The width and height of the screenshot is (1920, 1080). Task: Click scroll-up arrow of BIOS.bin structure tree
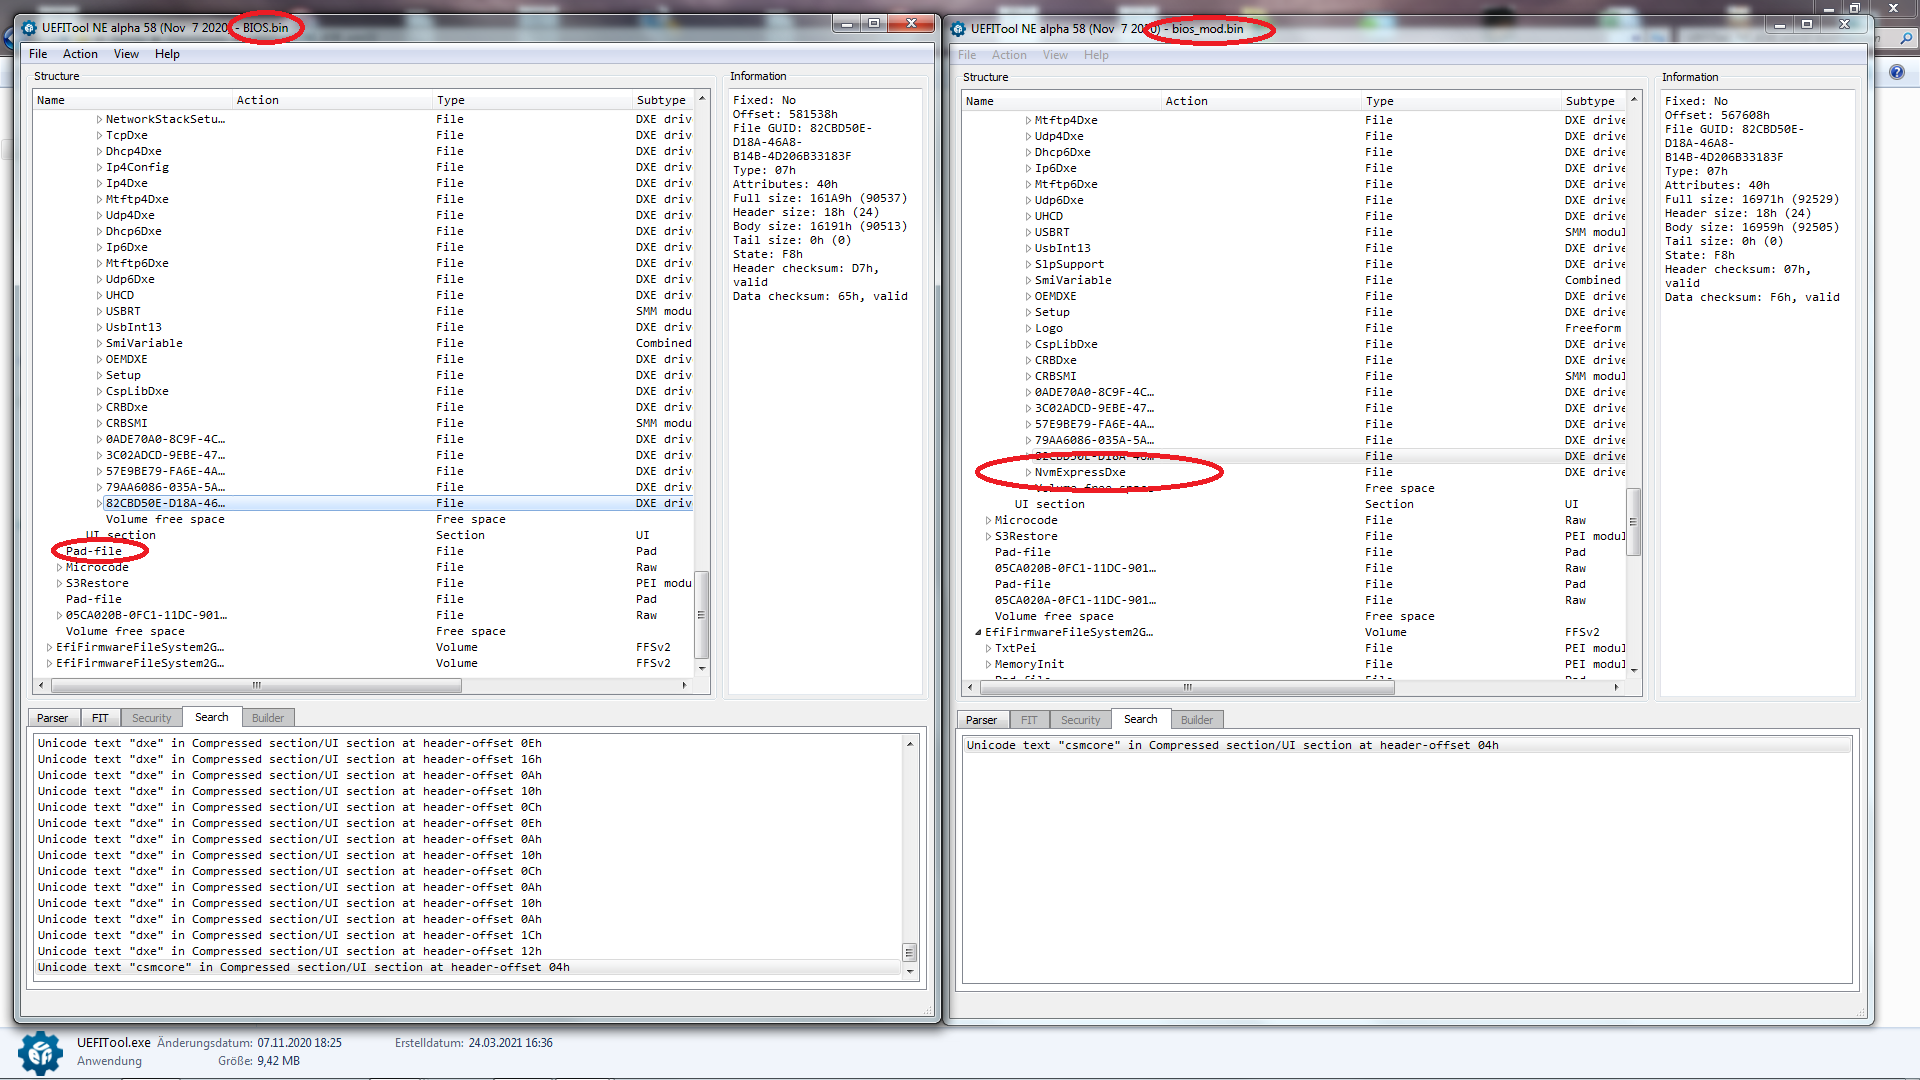click(701, 99)
